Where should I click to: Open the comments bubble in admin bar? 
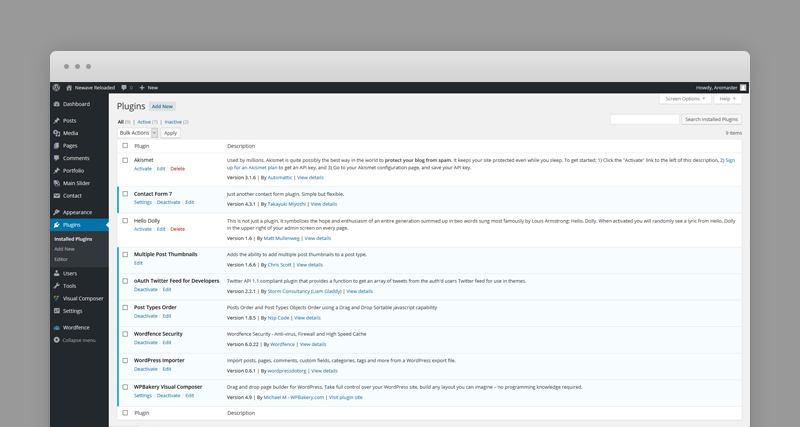124,88
